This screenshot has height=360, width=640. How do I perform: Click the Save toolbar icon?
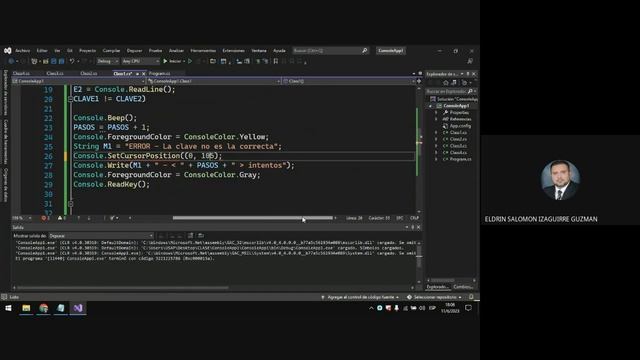pyautogui.click(x=53, y=61)
